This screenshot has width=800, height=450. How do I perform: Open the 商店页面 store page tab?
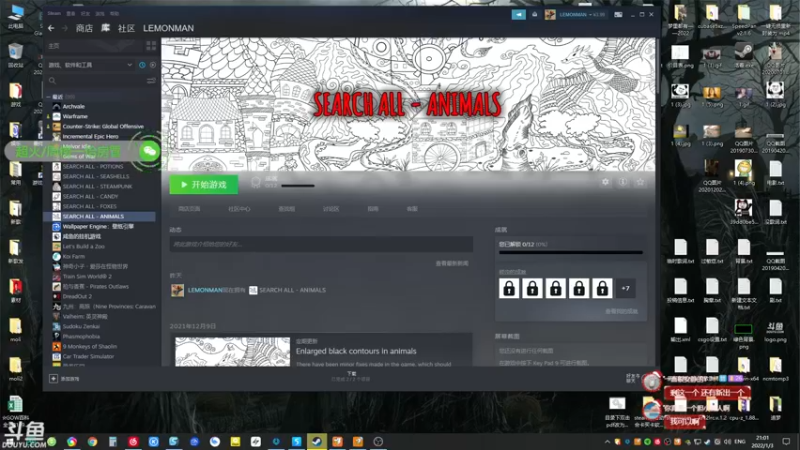click(189, 209)
